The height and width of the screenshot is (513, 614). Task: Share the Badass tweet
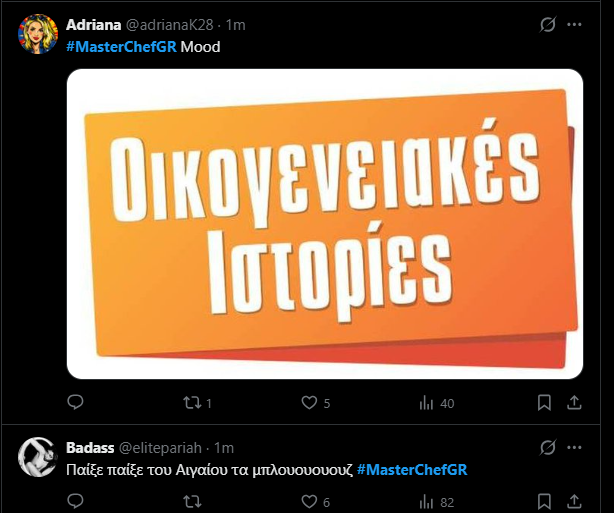[x=575, y=501]
